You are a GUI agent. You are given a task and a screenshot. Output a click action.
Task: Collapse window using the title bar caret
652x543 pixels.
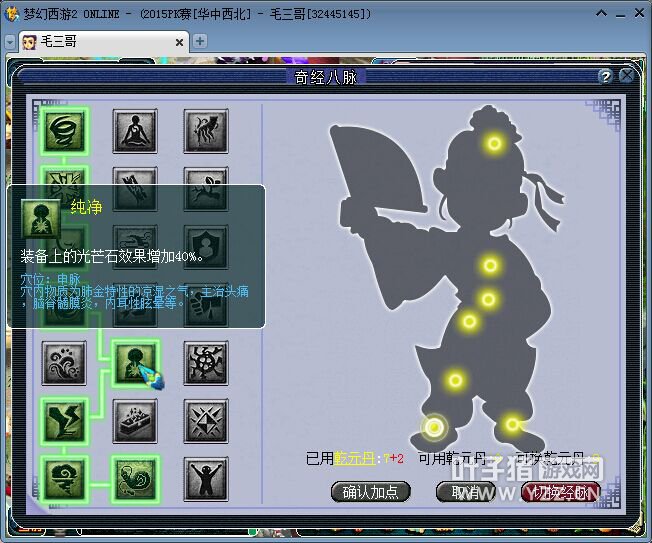(601, 13)
